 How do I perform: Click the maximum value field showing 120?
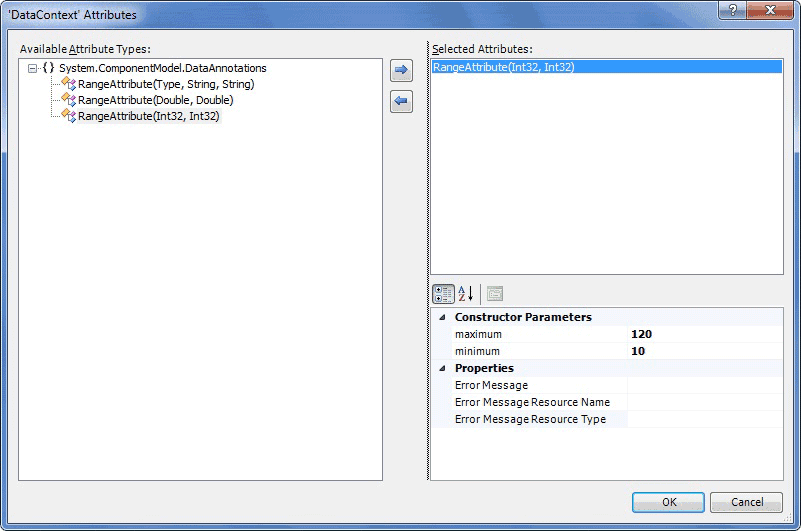pos(705,334)
